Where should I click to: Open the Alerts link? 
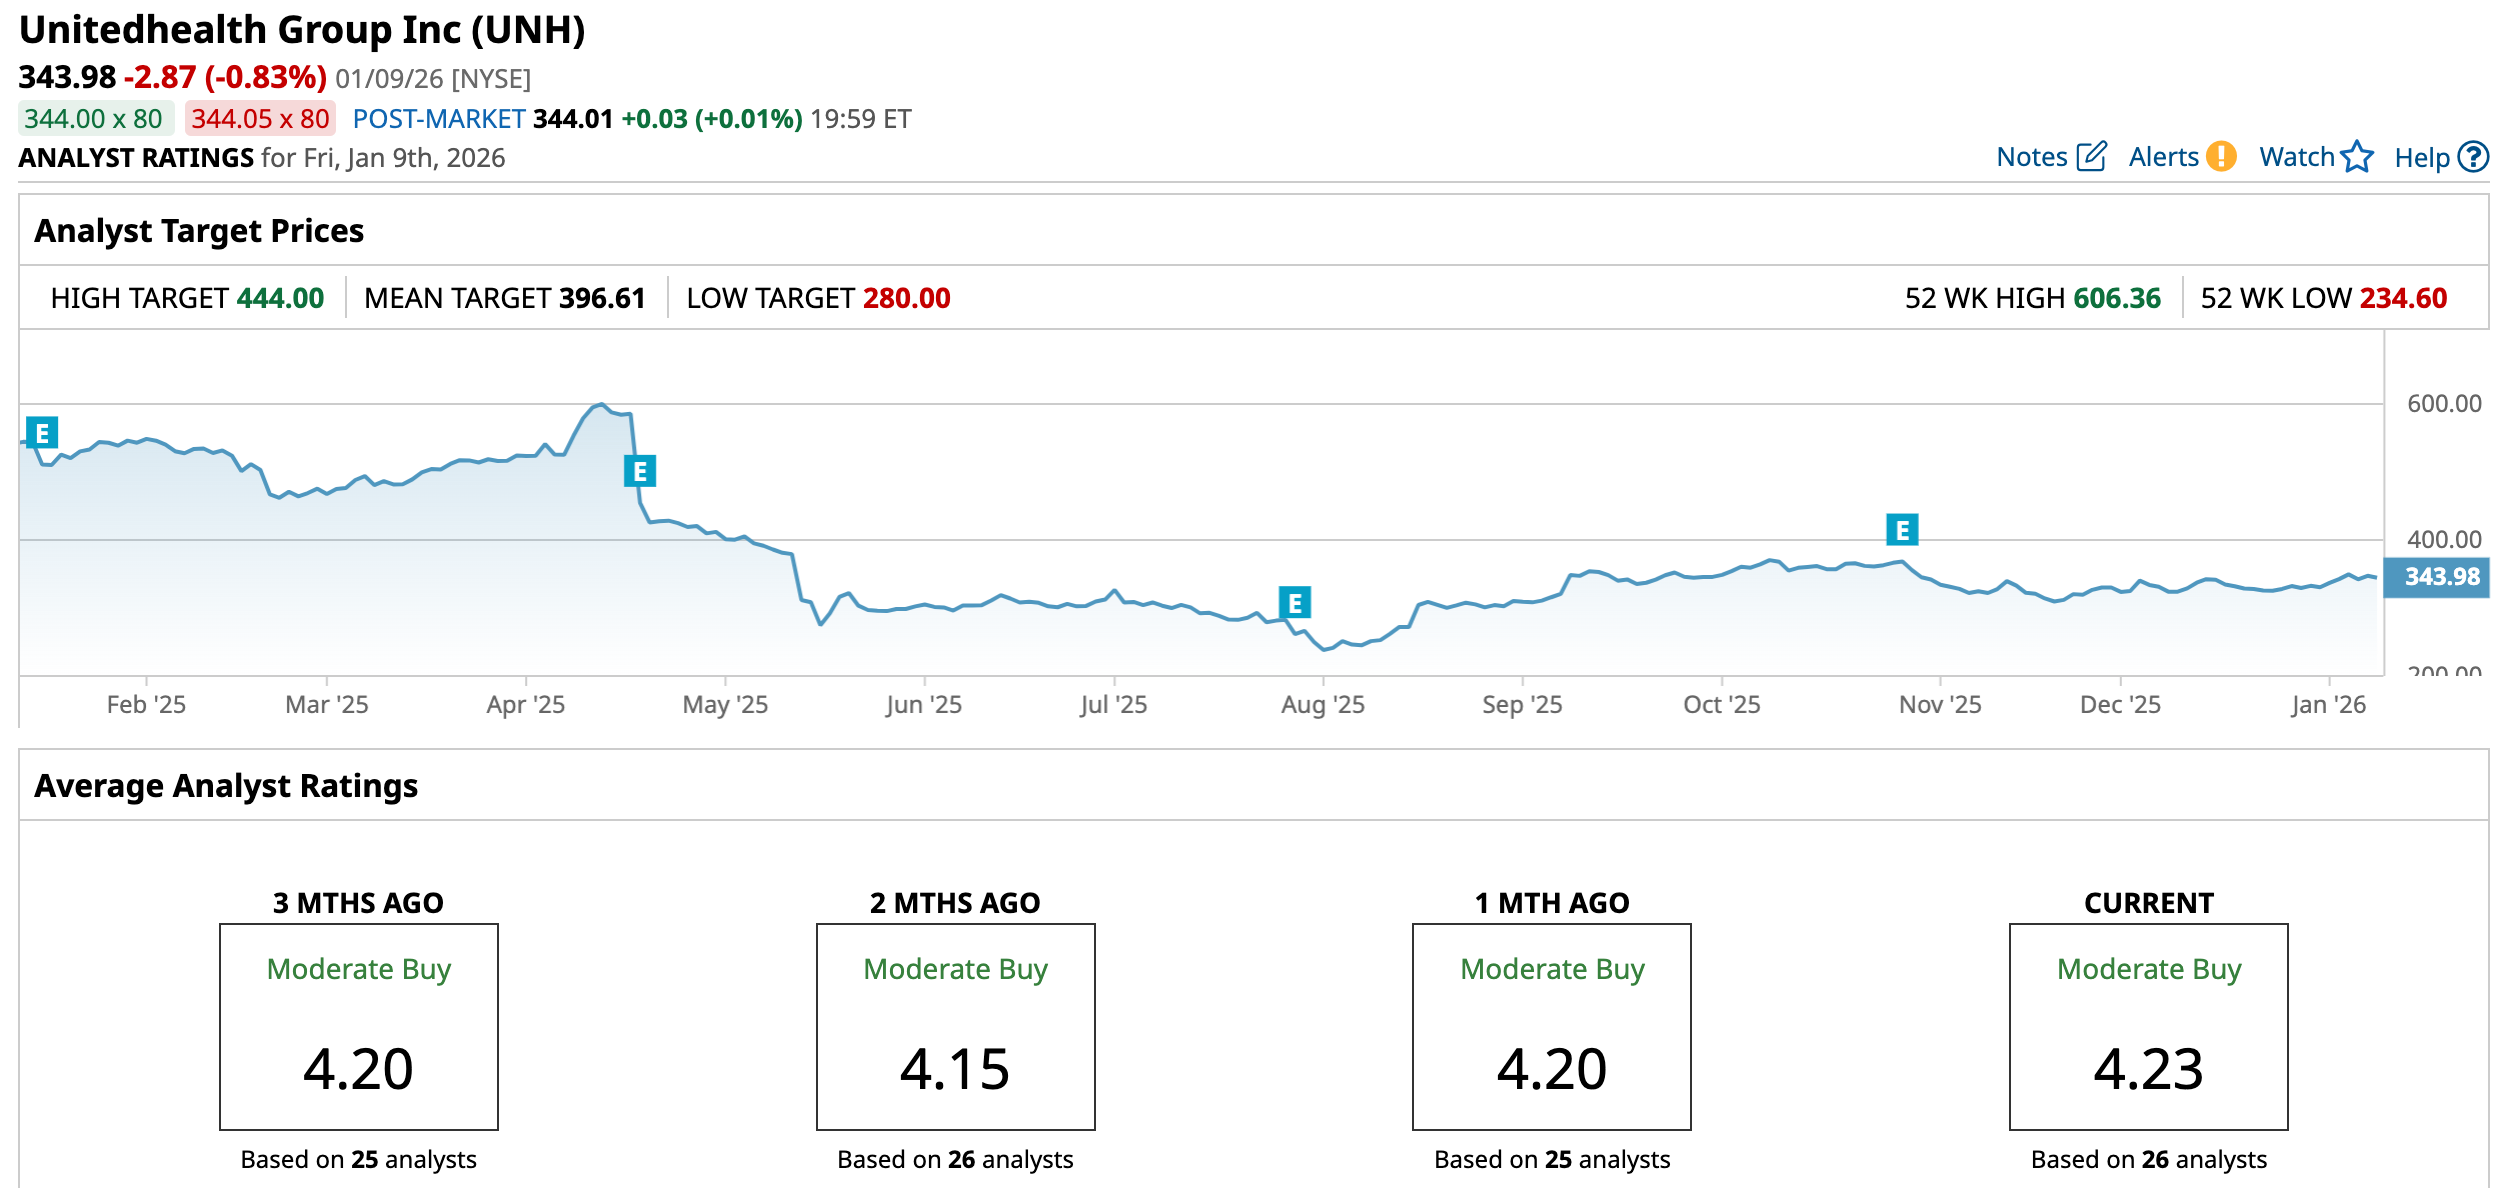tap(2163, 157)
